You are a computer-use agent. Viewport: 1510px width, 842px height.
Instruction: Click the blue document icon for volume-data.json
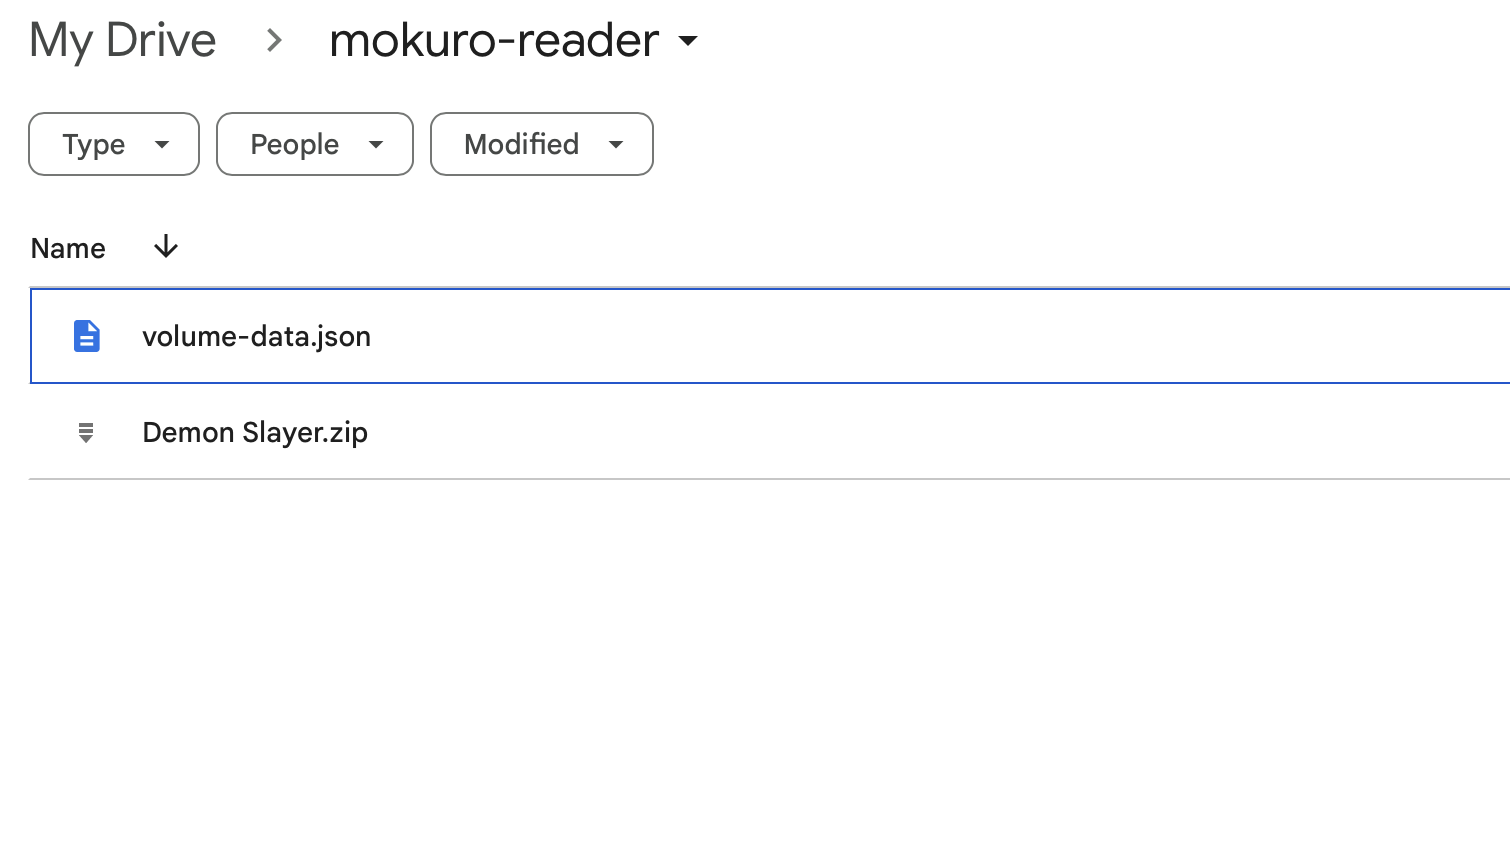[87, 336]
